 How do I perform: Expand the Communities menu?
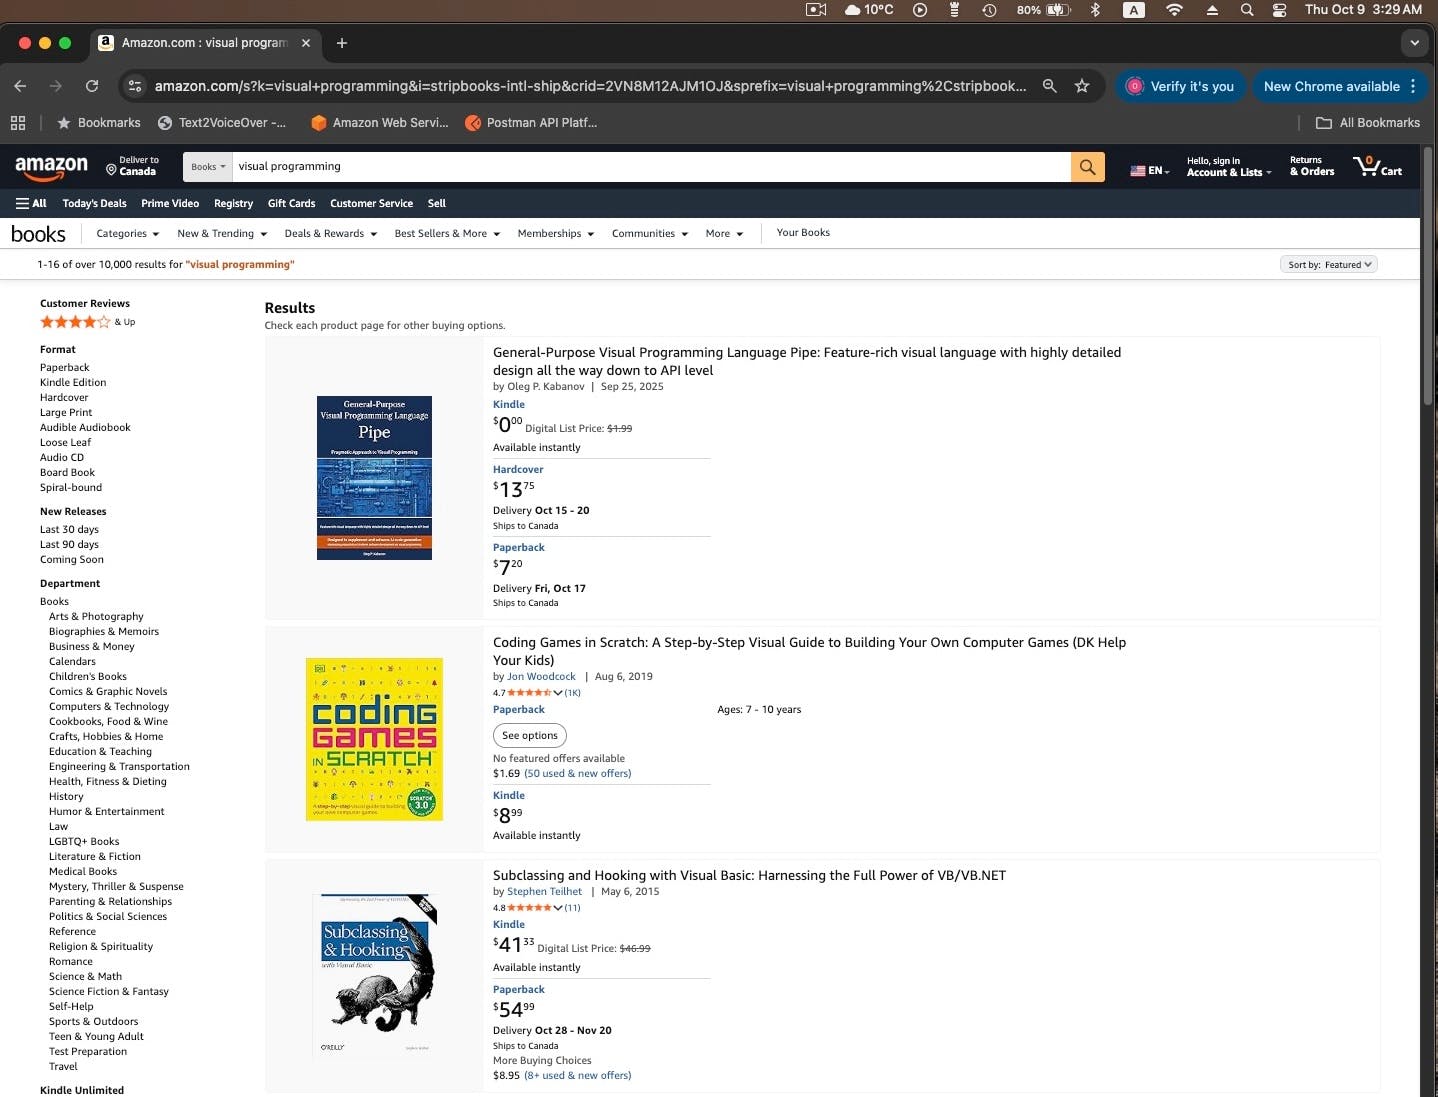(650, 233)
